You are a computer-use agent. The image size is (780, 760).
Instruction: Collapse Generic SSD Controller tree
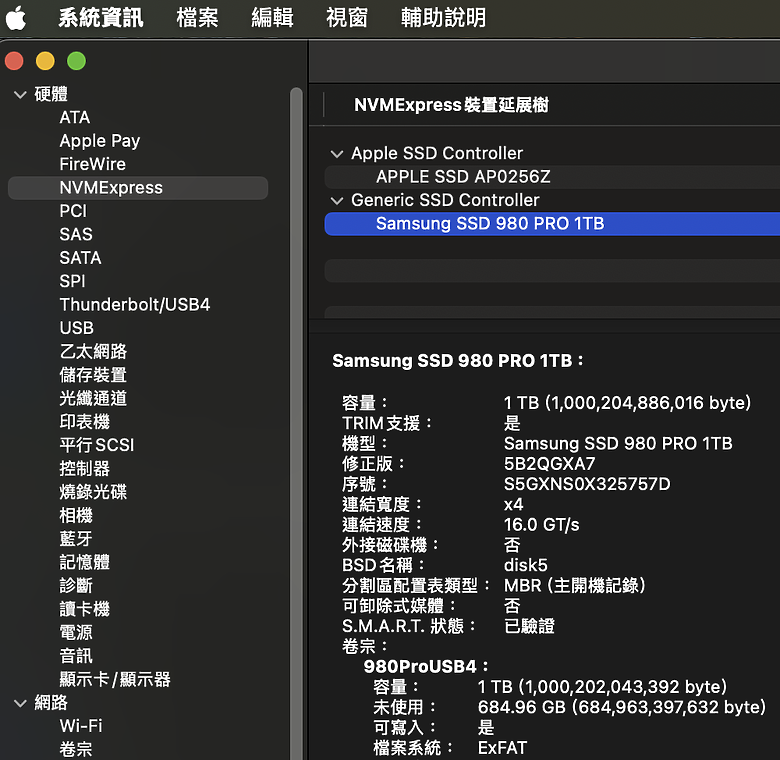337,201
